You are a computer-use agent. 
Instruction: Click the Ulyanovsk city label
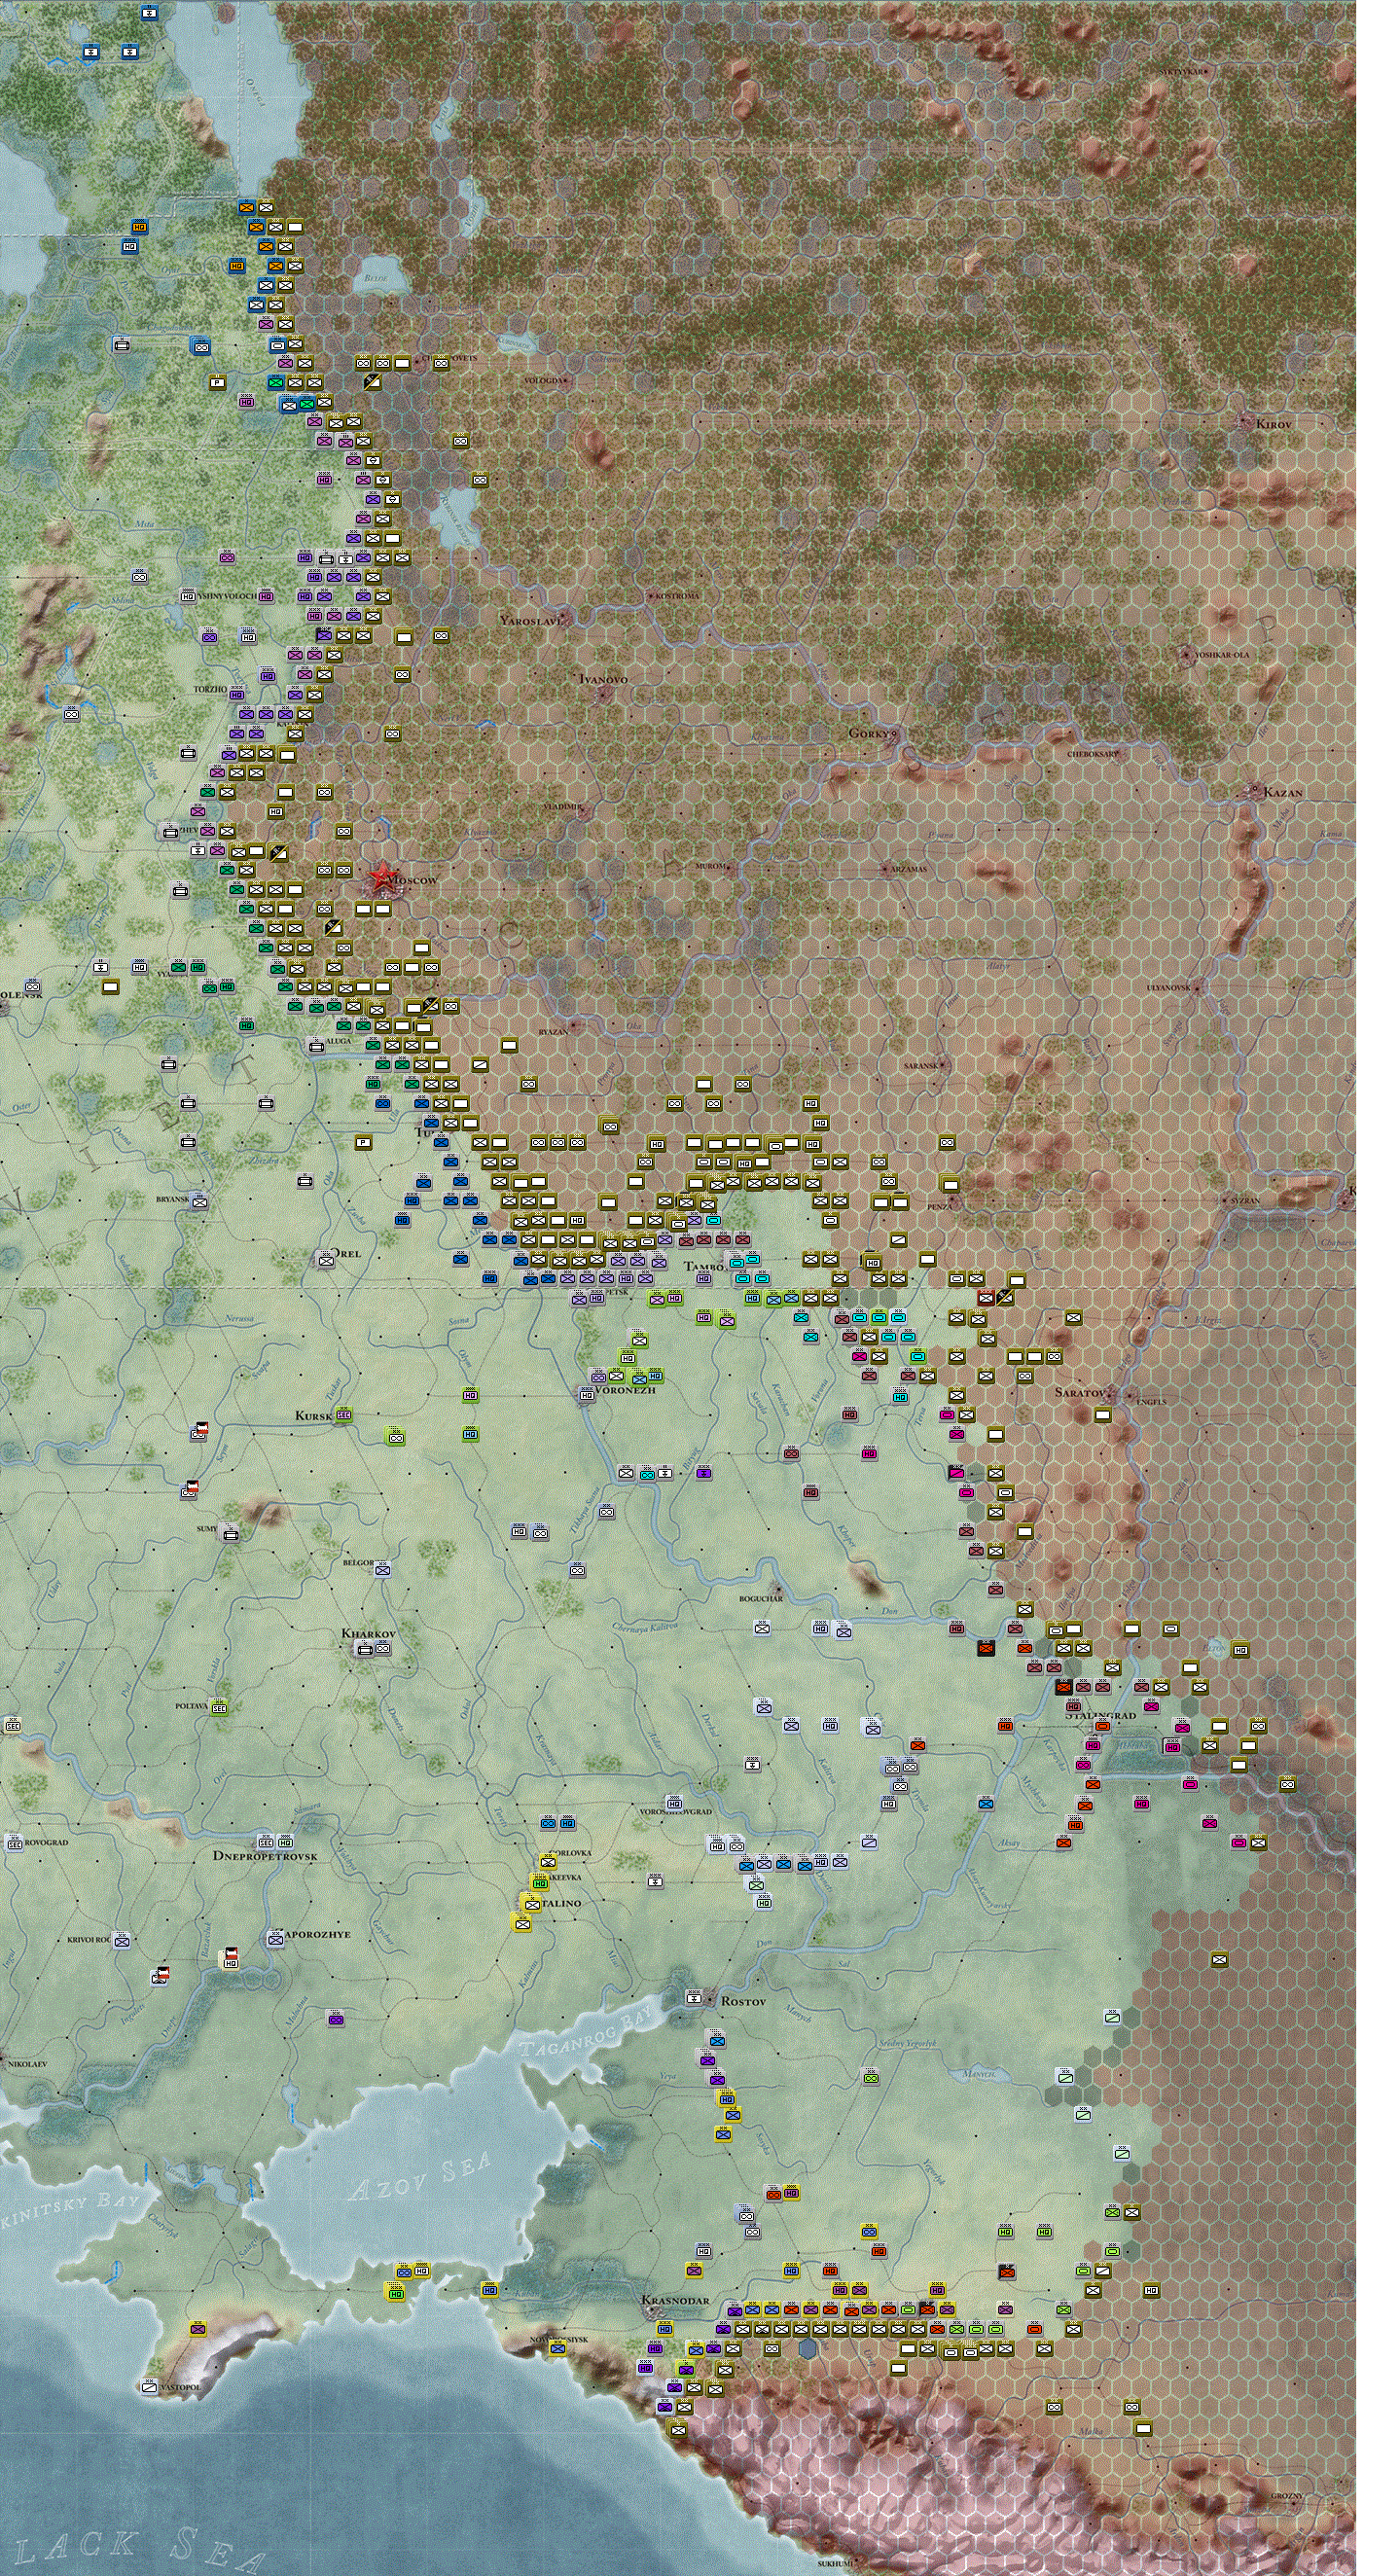pyautogui.click(x=1168, y=988)
